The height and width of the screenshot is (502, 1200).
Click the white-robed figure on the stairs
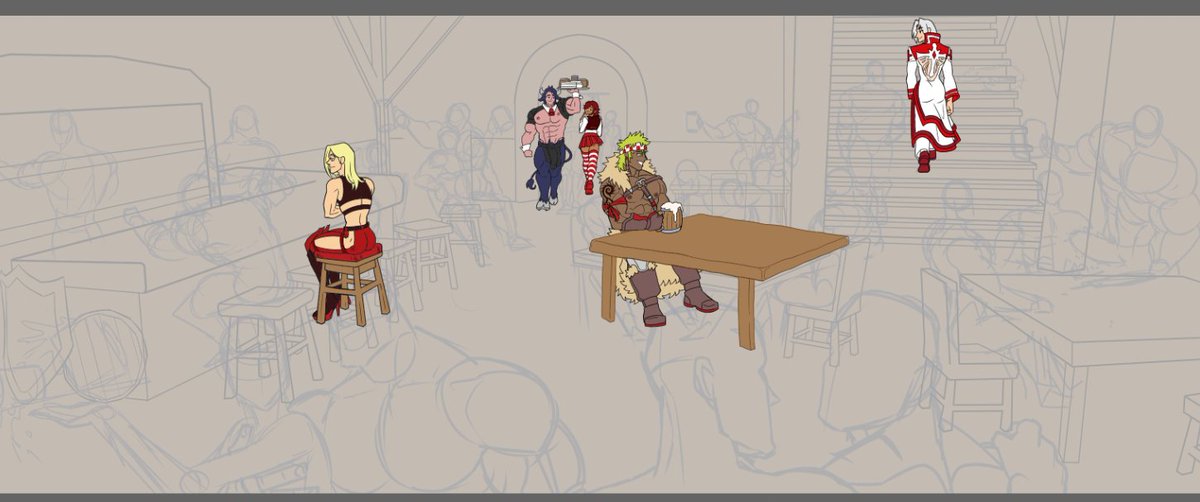pyautogui.click(x=932, y=95)
